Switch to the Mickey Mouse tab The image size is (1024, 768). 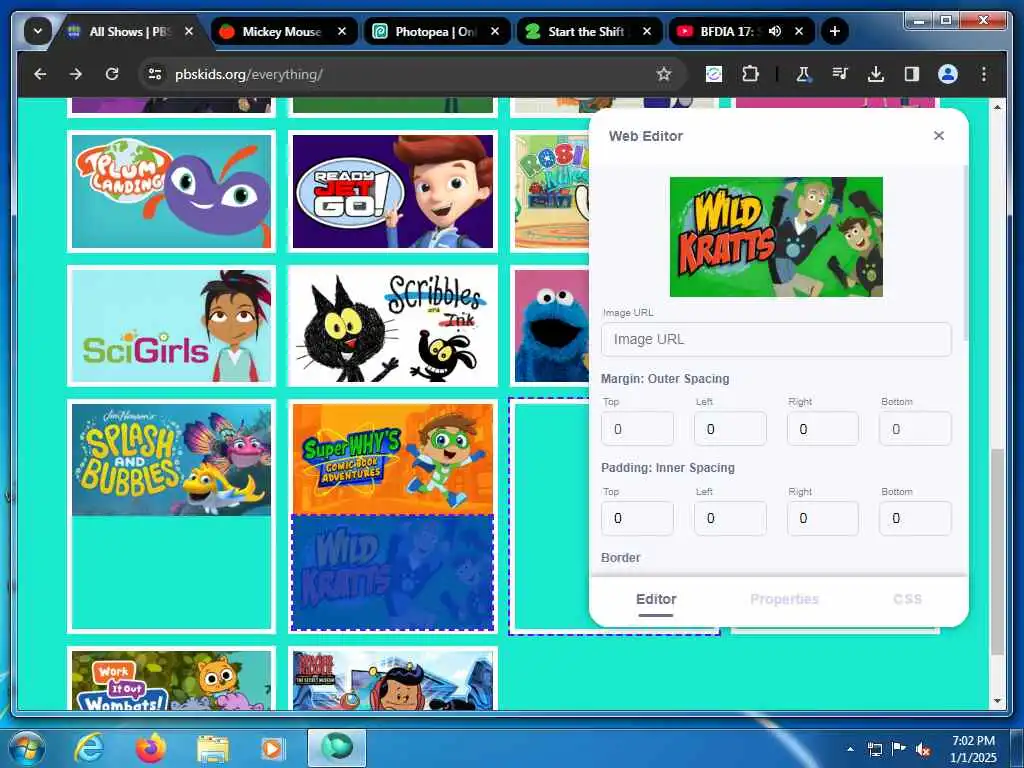coord(281,31)
